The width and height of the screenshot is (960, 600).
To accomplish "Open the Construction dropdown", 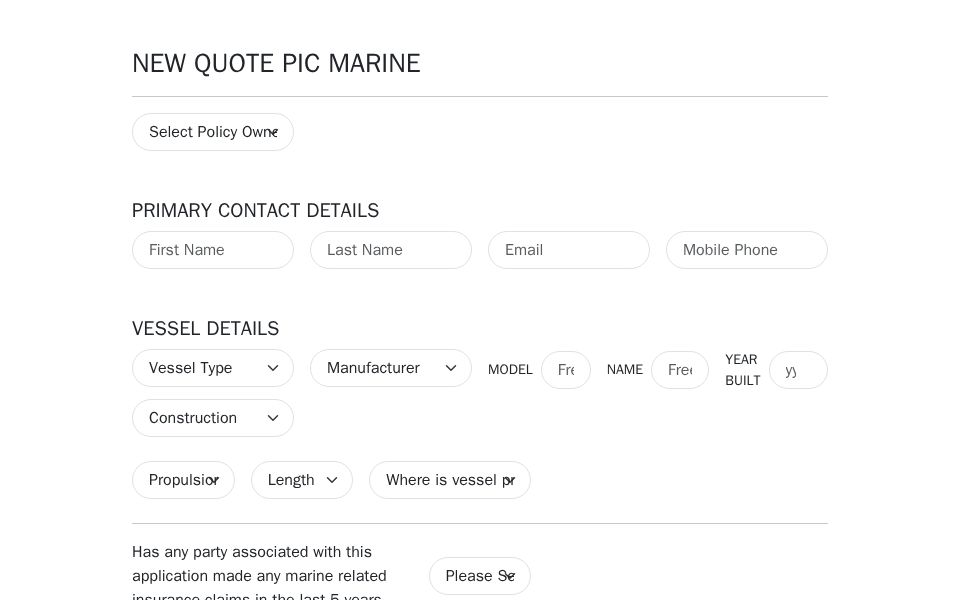I will [x=213, y=418].
